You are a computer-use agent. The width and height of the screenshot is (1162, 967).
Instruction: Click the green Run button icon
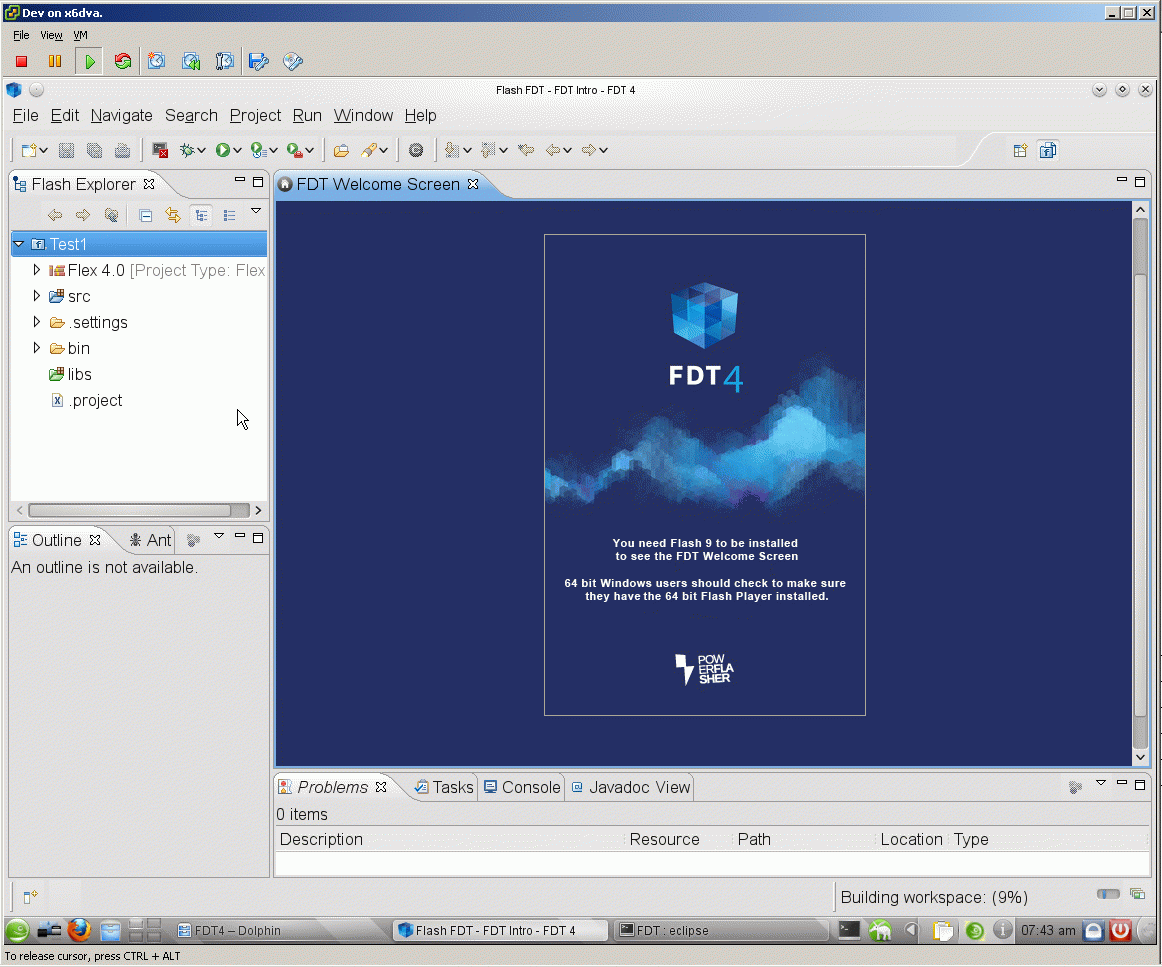(x=222, y=150)
